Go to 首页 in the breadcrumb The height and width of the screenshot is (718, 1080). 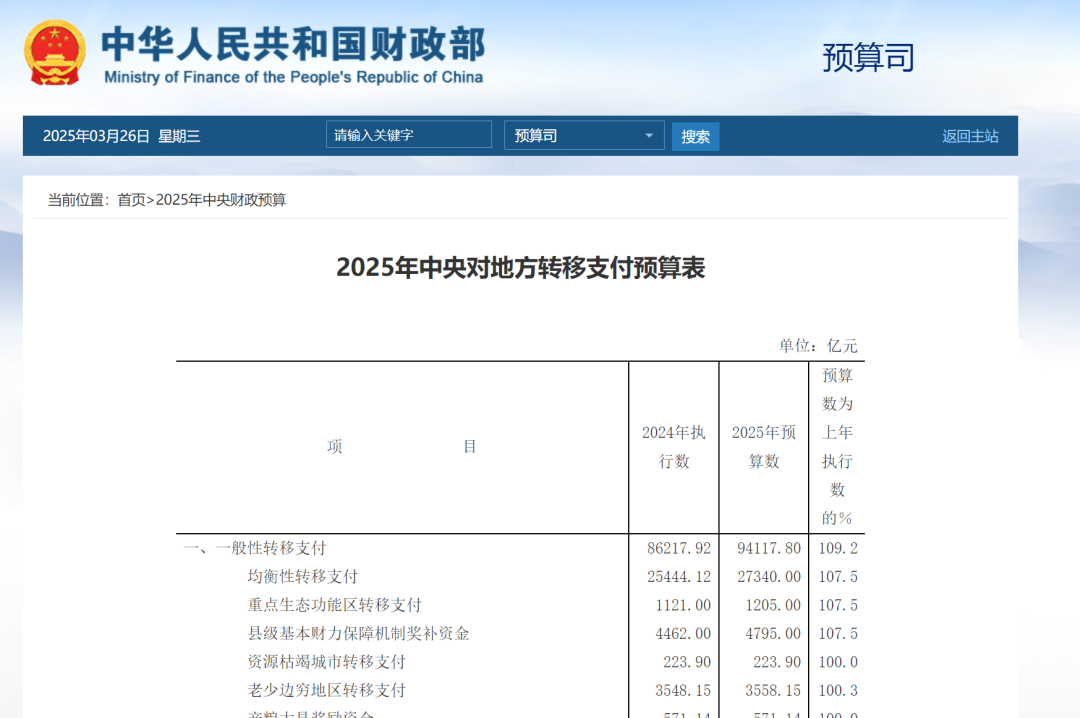pos(131,200)
